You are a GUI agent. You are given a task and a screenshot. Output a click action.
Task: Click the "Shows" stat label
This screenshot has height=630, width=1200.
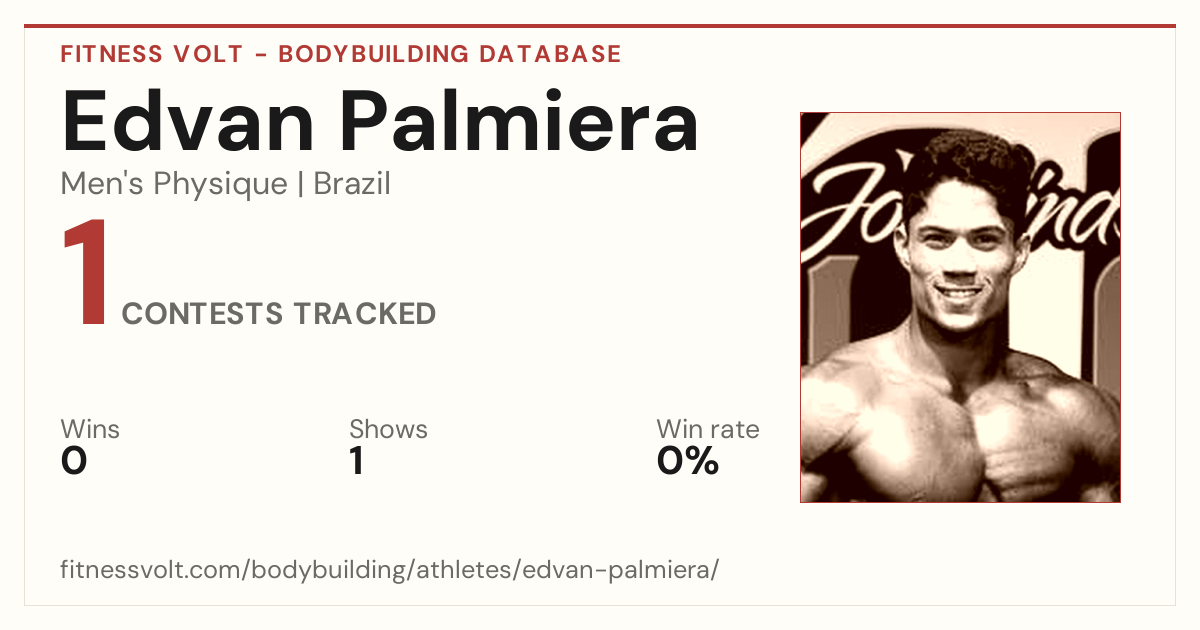388,430
